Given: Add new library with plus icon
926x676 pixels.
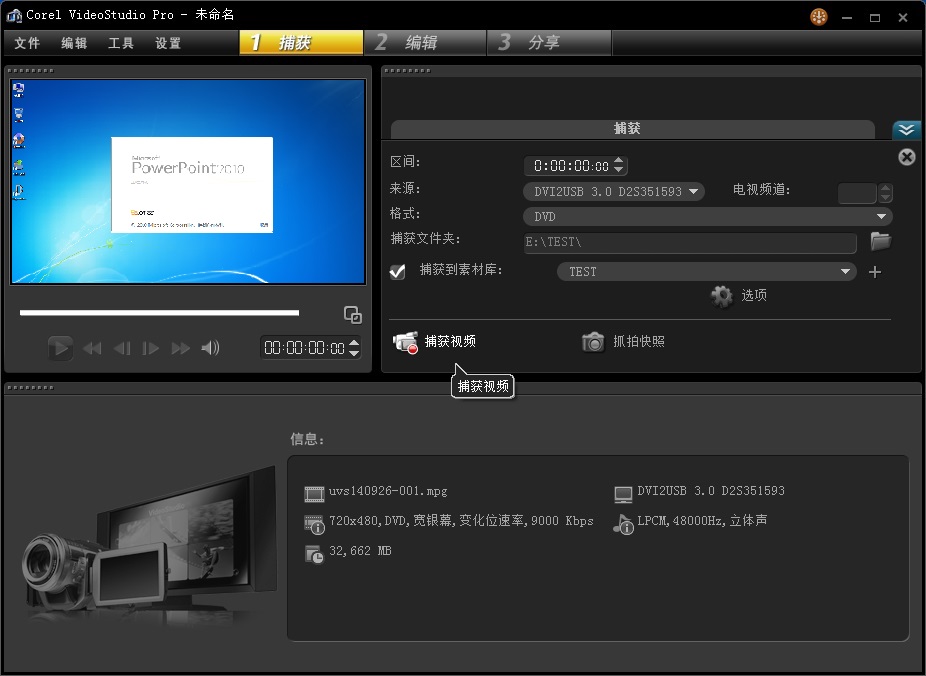Looking at the screenshot, I should 875,272.
